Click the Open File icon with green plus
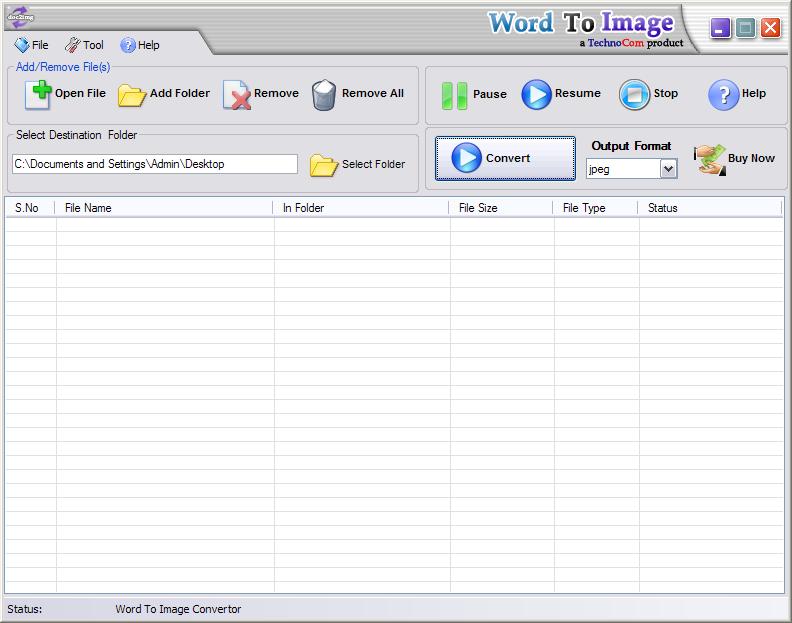Image resolution: width=792 pixels, height=623 pixels. [x=38, y=94]
